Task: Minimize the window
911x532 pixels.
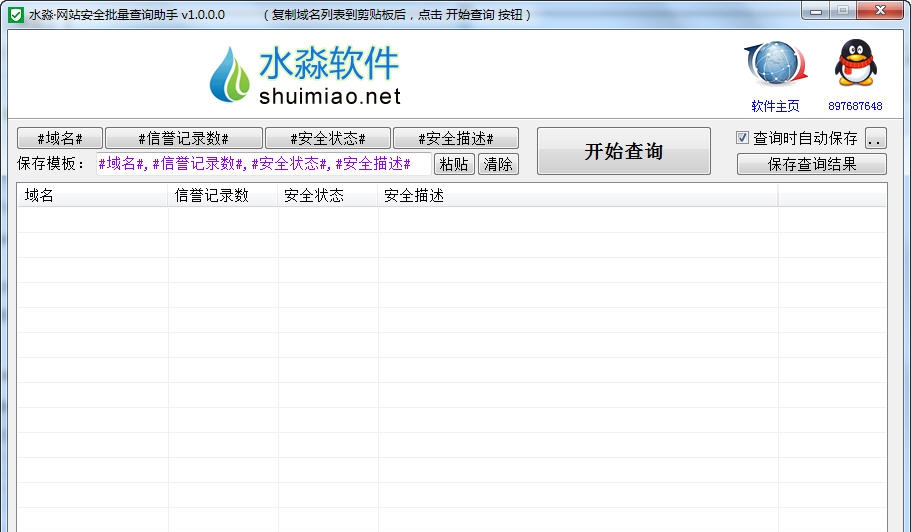Action: point(816,10)
